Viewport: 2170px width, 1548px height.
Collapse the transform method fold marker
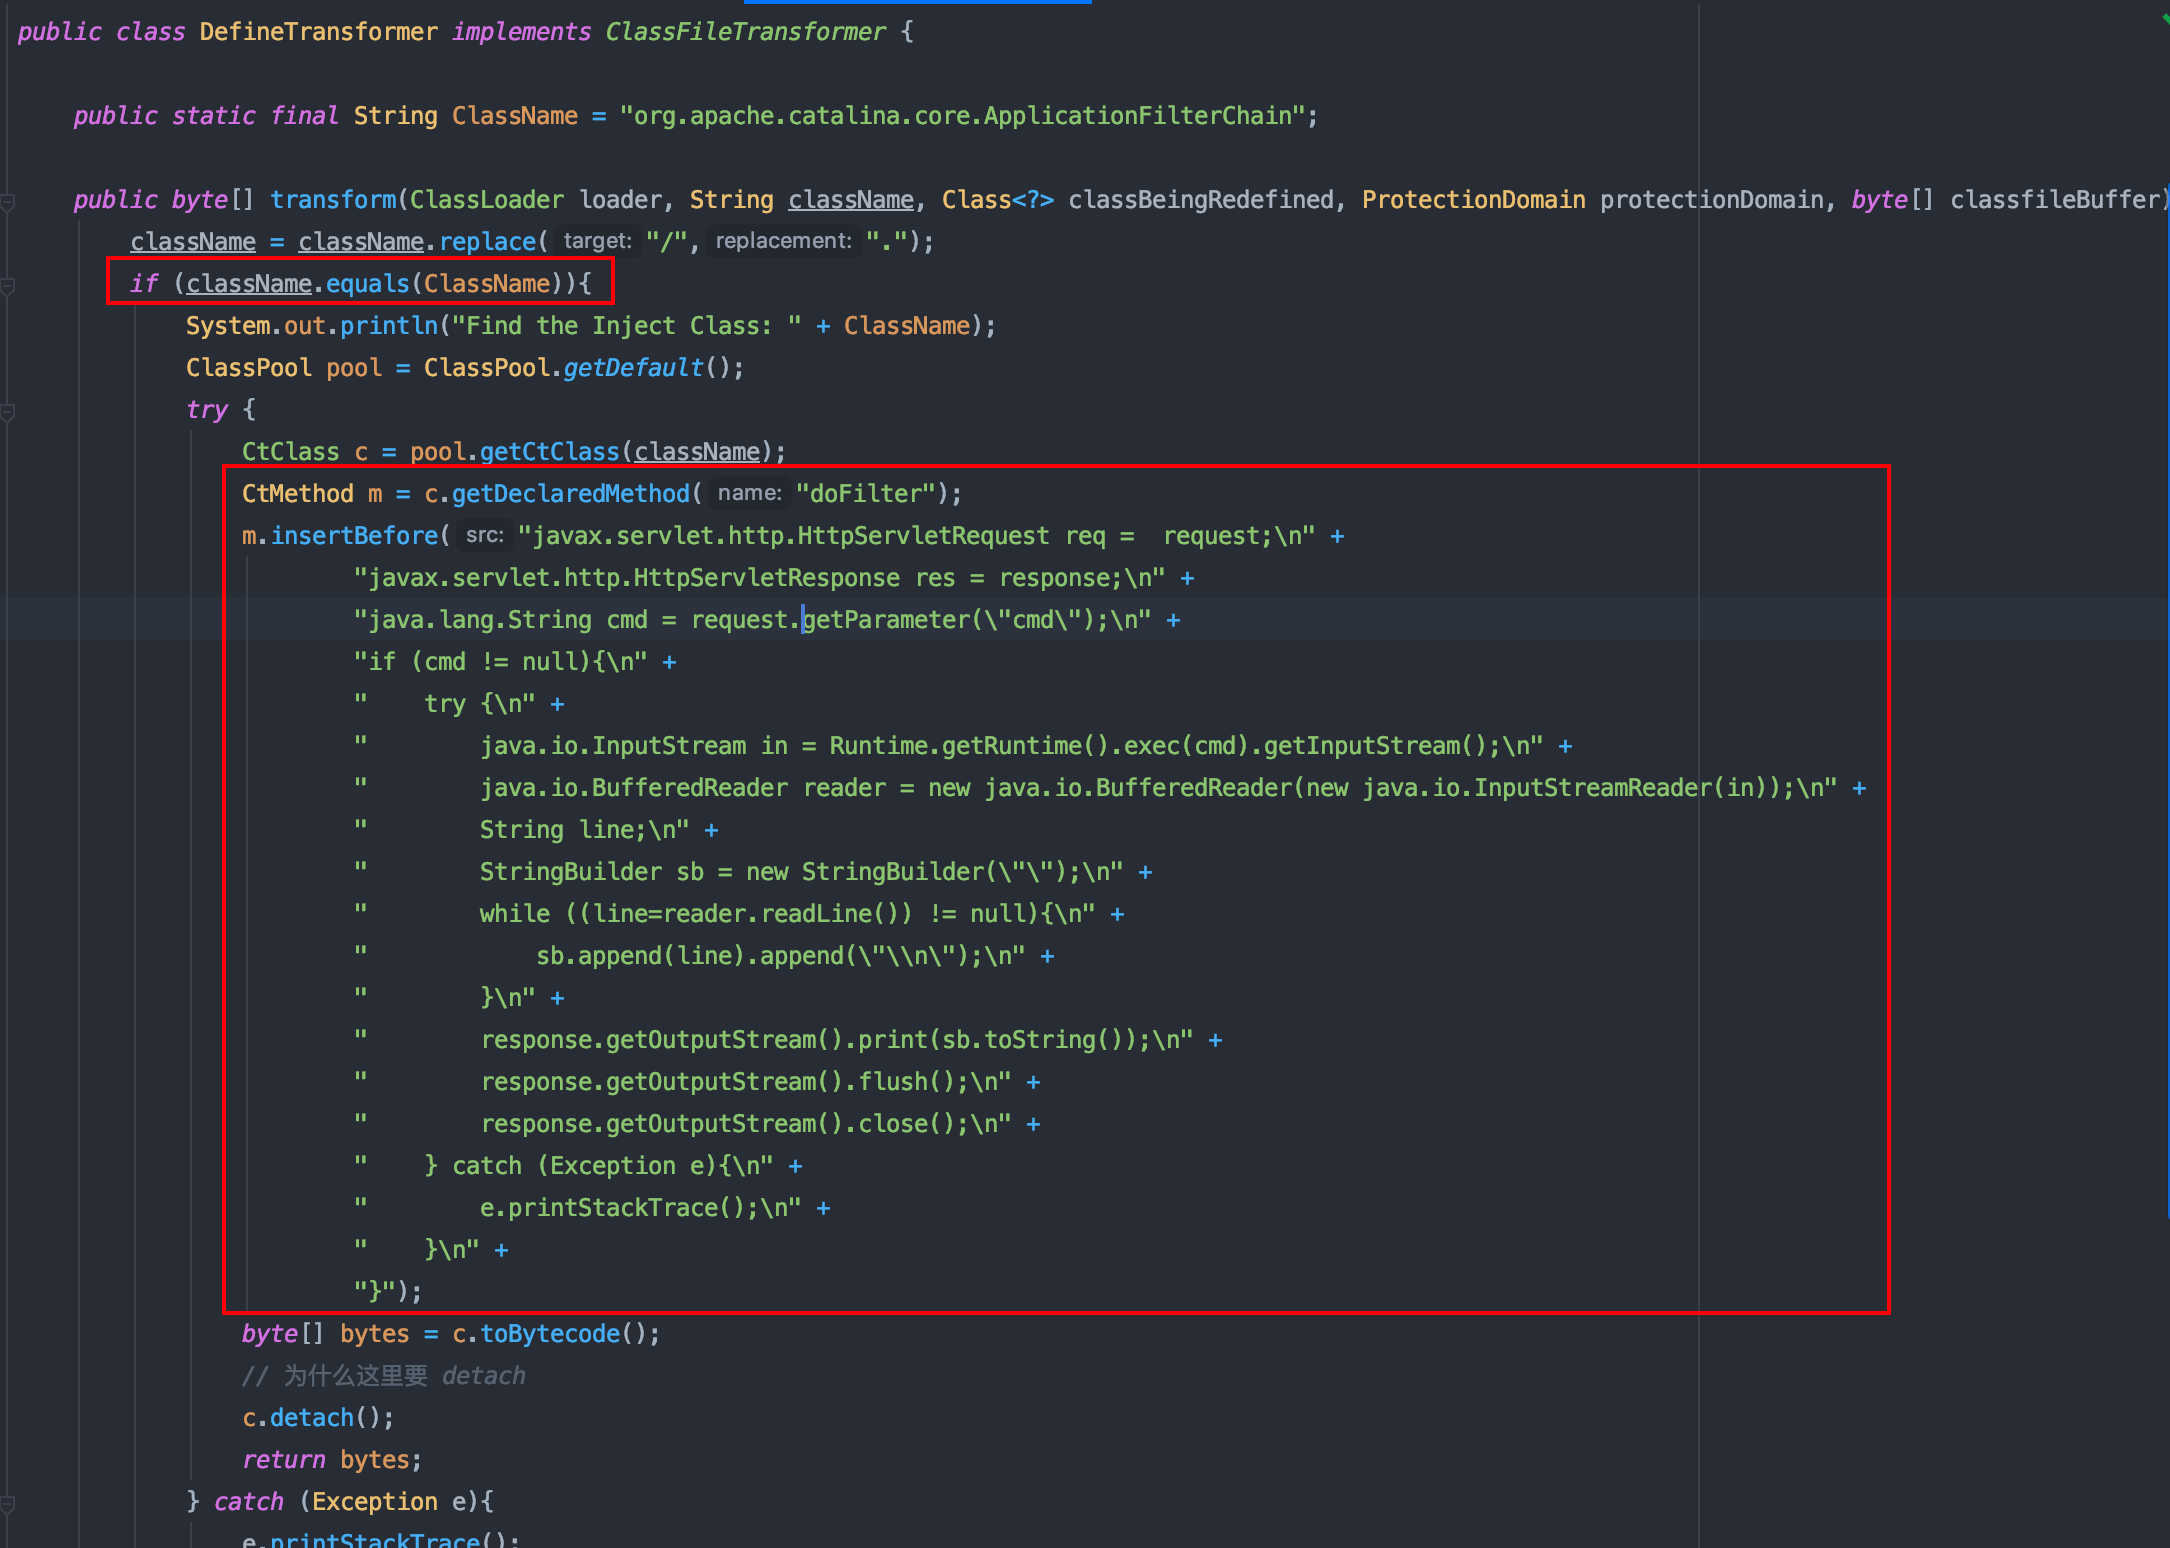tap(8, 201)
